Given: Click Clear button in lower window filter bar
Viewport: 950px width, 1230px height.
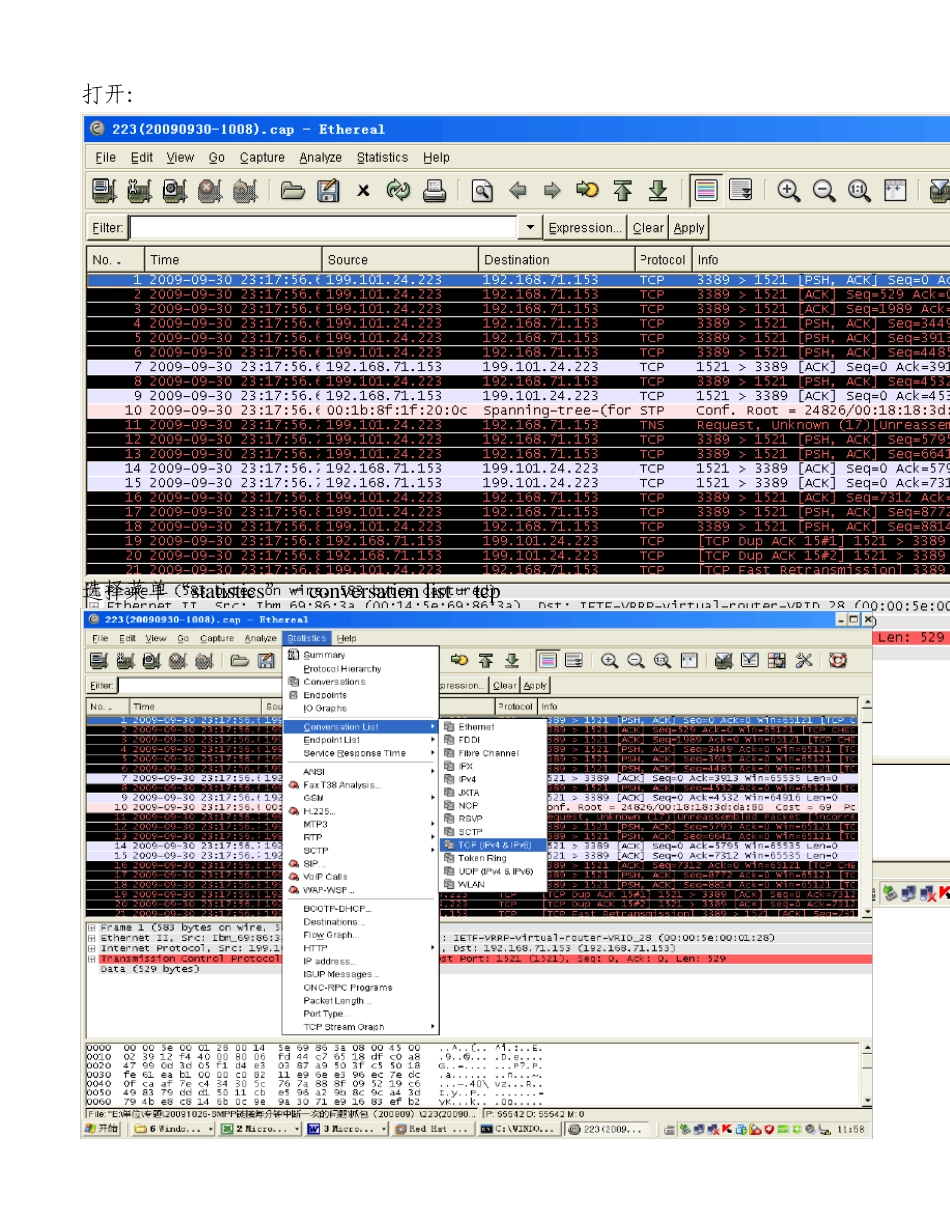Looking at the screenshot, I should [505, 685].
